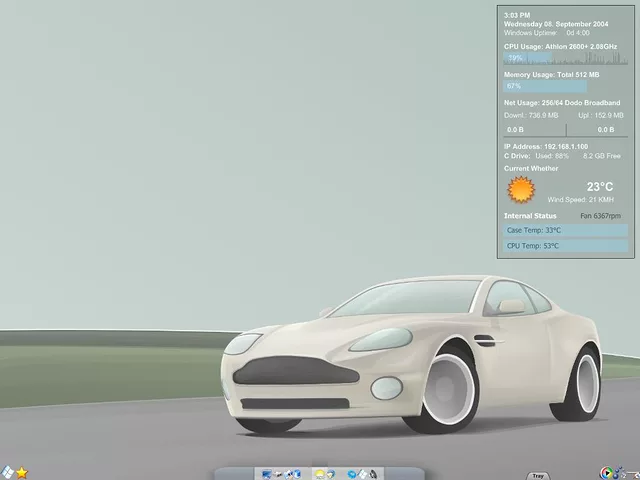
Task: Click the 'Downl.: 736.9 MB' value
Action: tap(531, 116)
